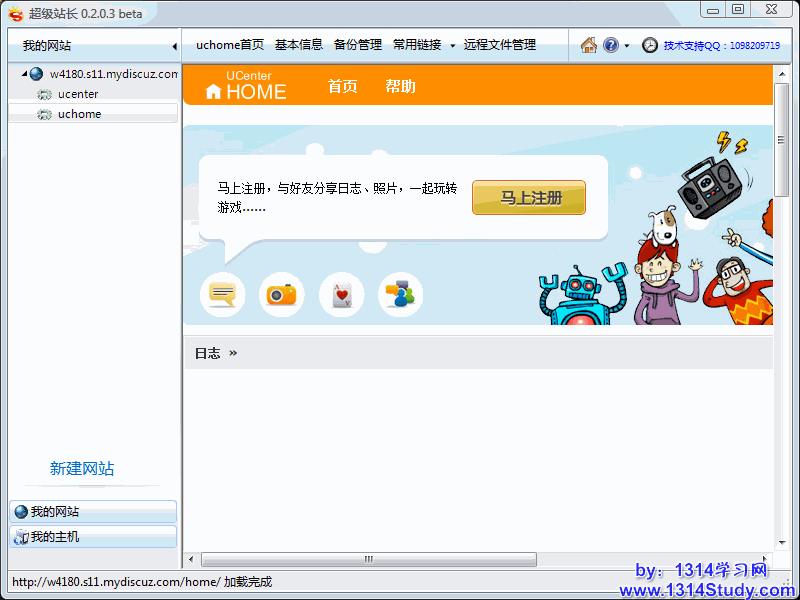This screenshot has height=600, width=800.
Task: Click the UCenter HOME logo
Action: coord(246,86)
